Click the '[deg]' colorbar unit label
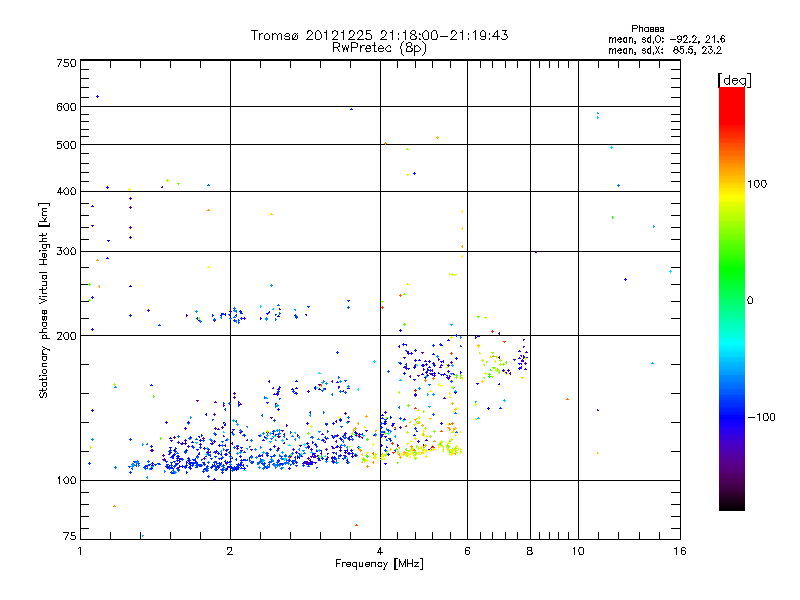 pyautogui.click(x=734, y=80)
